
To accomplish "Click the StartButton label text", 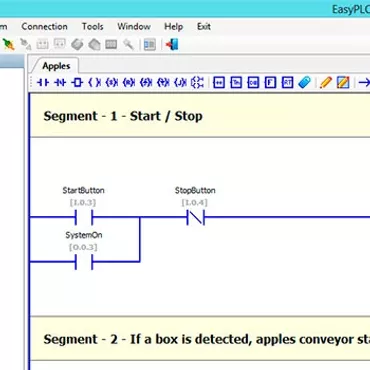I will click(84, 191).
